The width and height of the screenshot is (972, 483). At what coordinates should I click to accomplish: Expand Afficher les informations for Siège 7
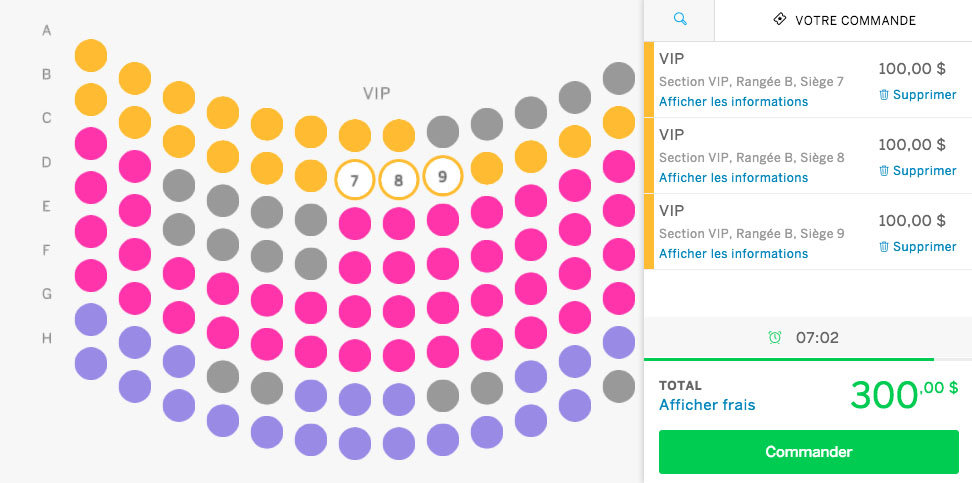[x=733, y=102]
